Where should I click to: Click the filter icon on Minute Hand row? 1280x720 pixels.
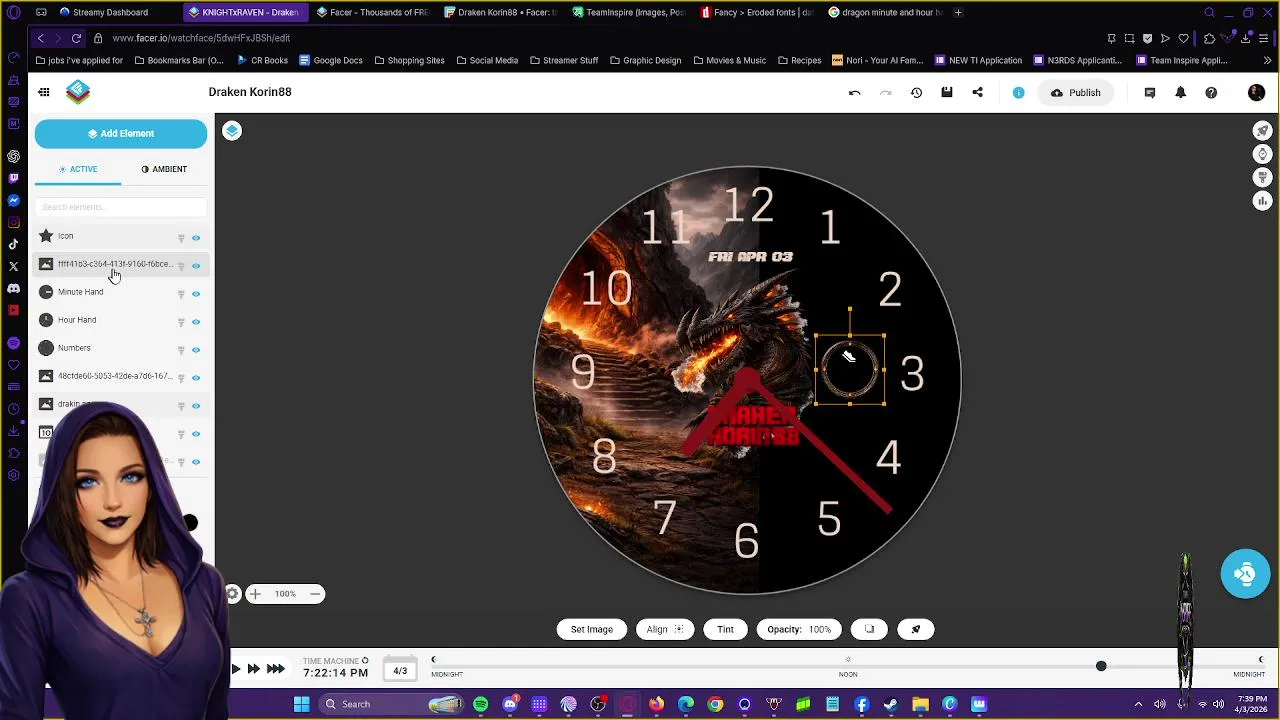(181, 294)
